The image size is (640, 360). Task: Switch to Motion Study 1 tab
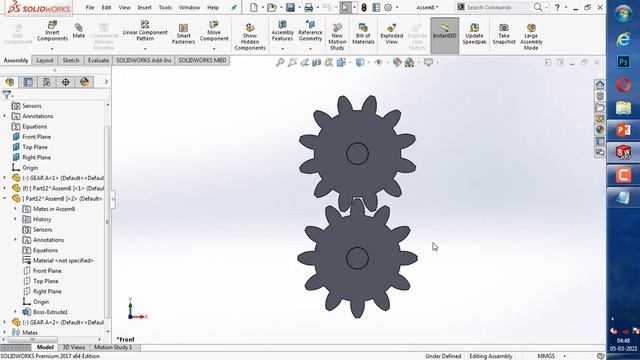tap(113, 347)
